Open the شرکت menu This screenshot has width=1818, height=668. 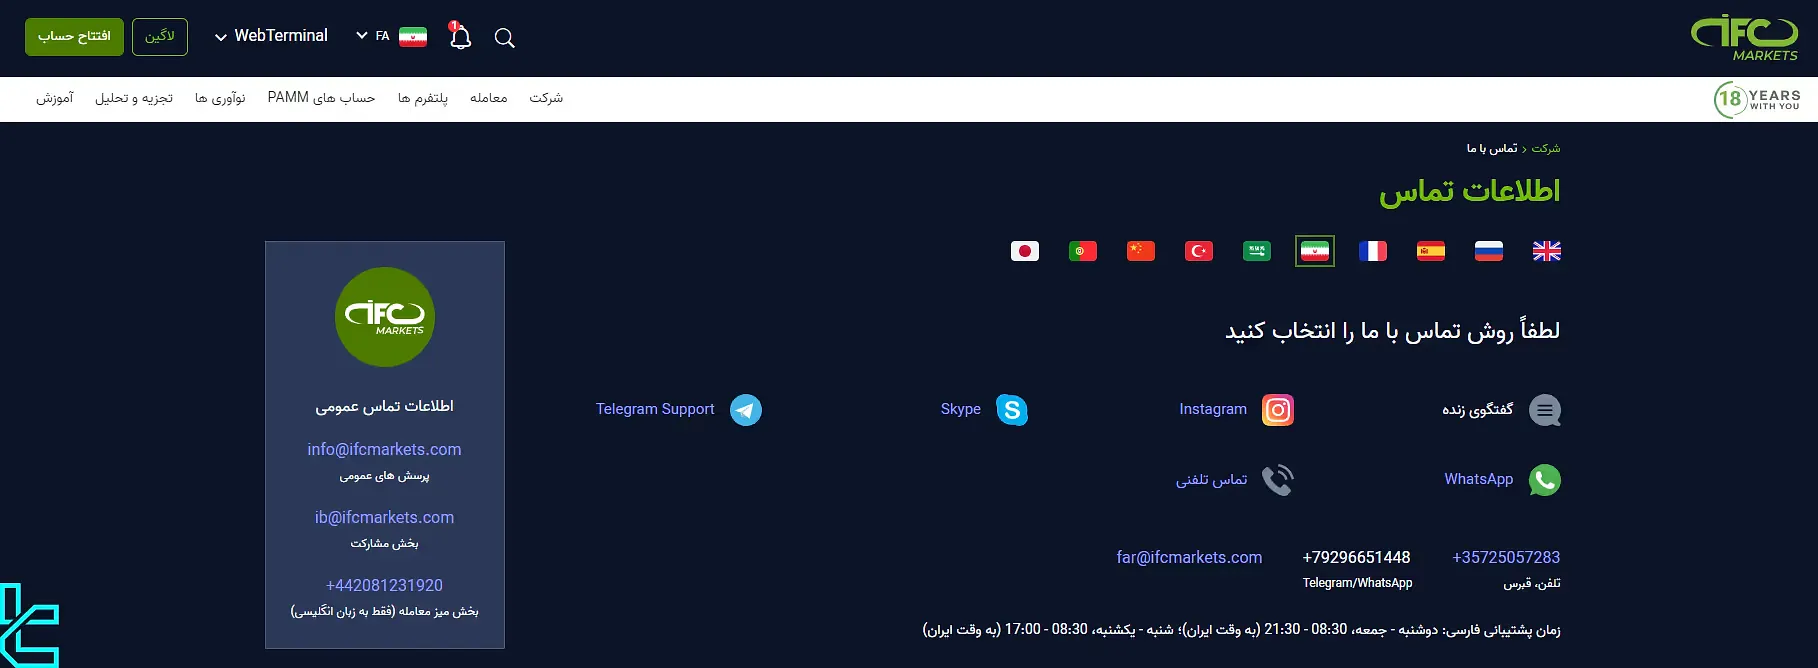pyautogui.click(x=546, y=98)
